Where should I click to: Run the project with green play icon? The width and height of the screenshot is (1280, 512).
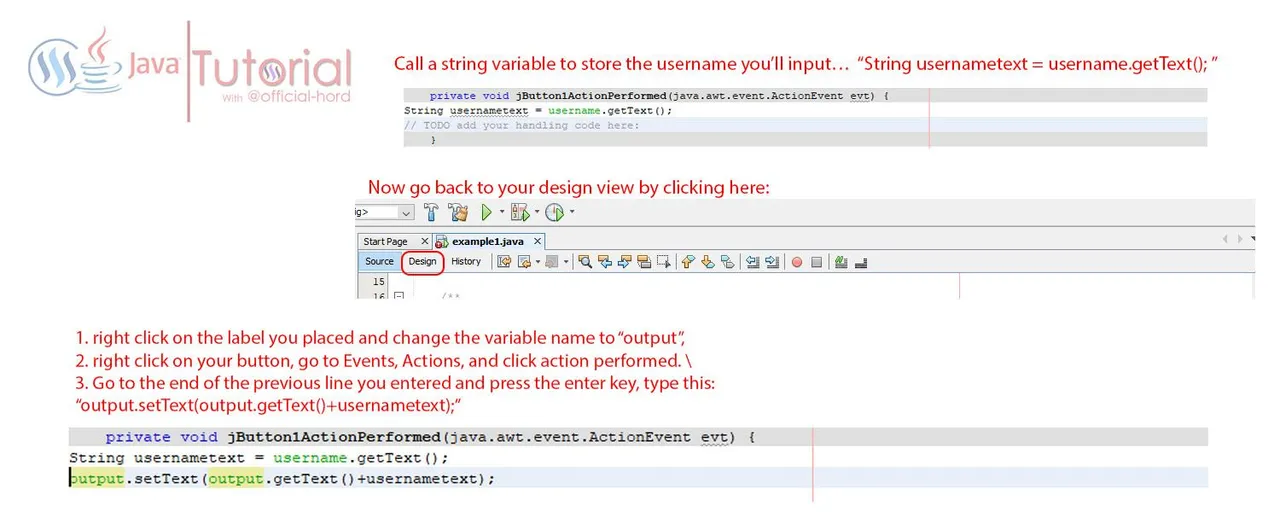coord(486,213)
